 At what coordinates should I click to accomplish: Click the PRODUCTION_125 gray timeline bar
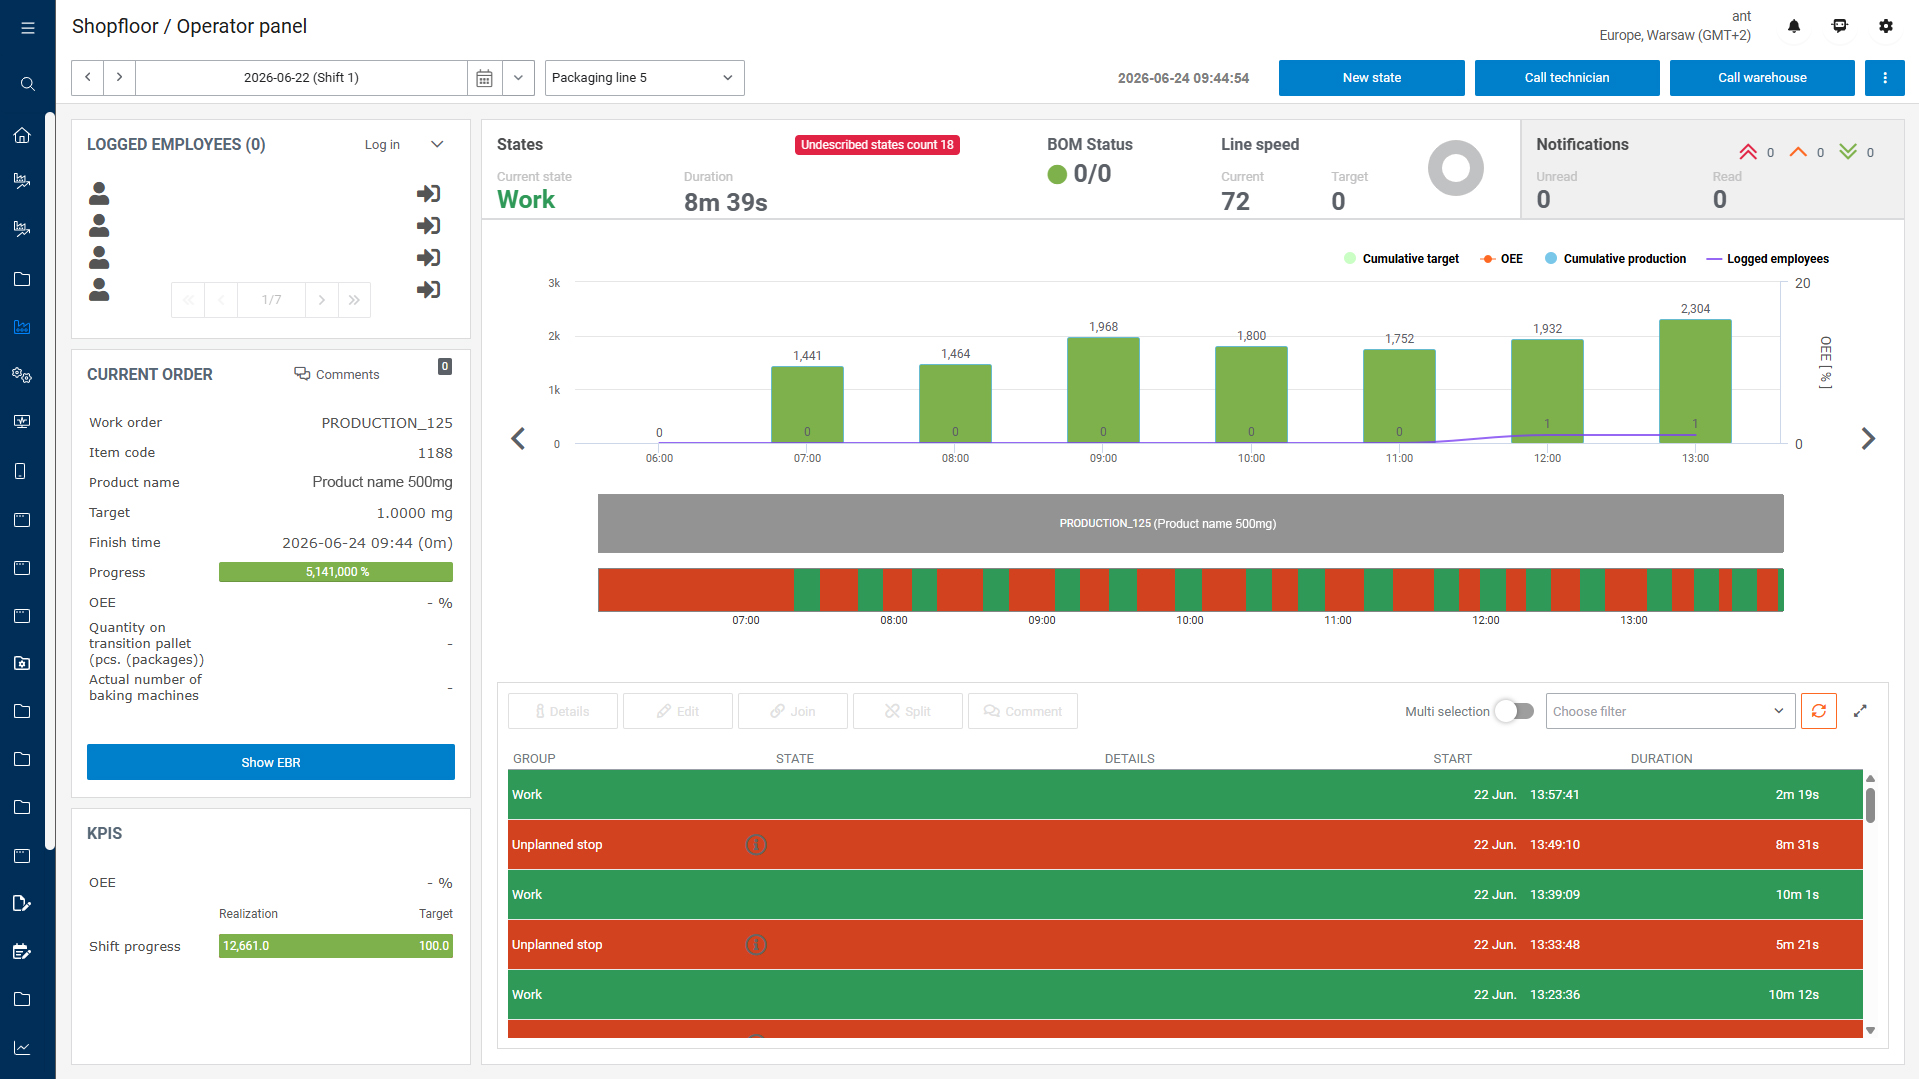point(1190,523)
